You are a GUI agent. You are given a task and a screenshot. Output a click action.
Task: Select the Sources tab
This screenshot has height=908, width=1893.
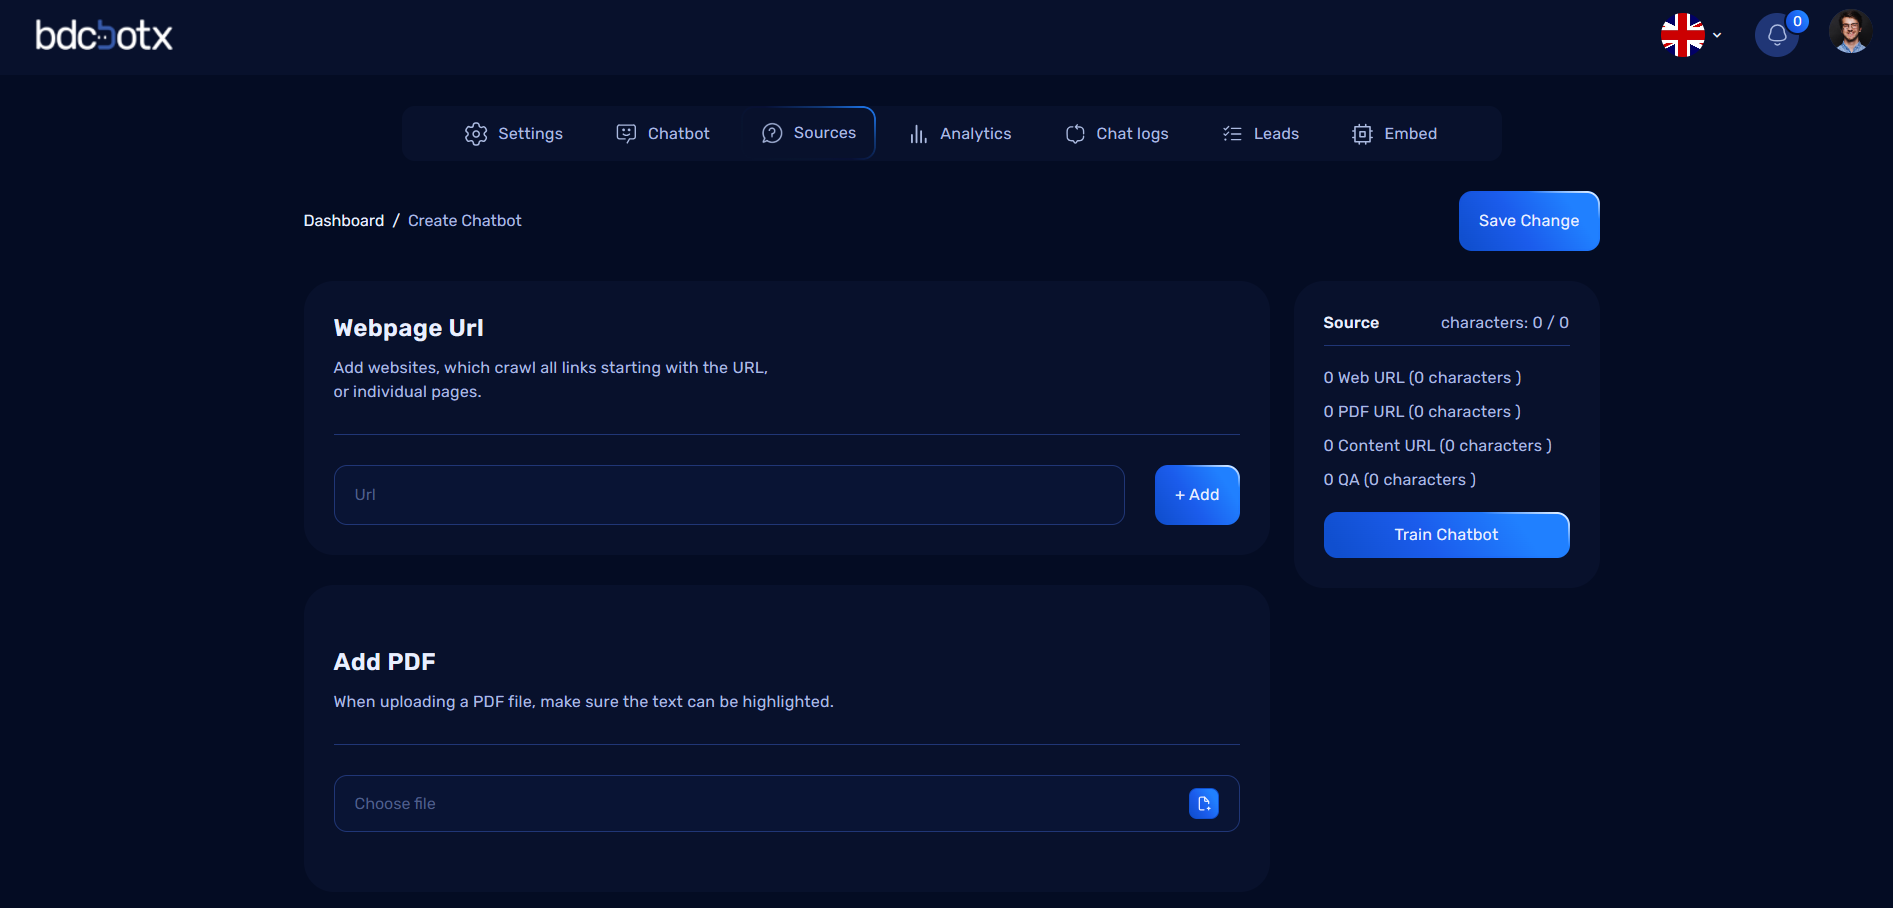(x=809, y=133)
